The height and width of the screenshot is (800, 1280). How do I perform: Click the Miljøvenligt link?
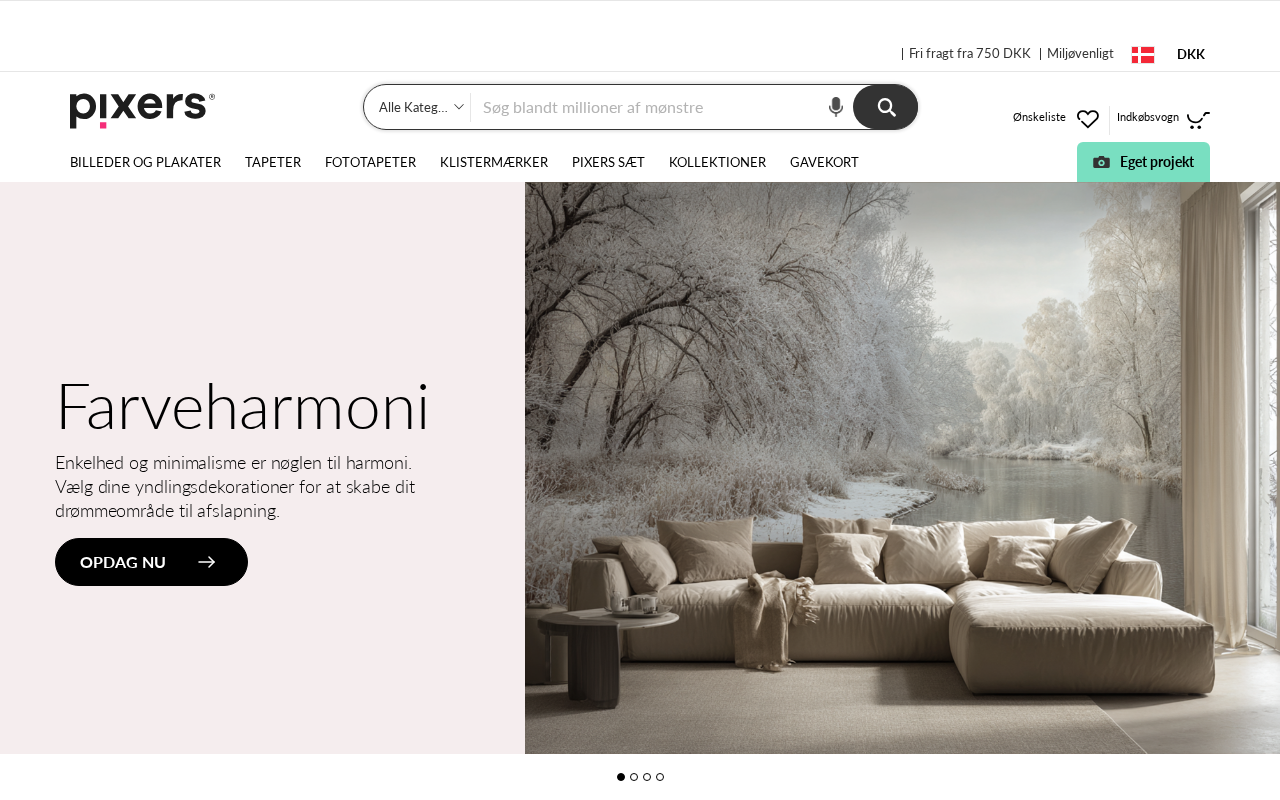tap(1080, 53)
